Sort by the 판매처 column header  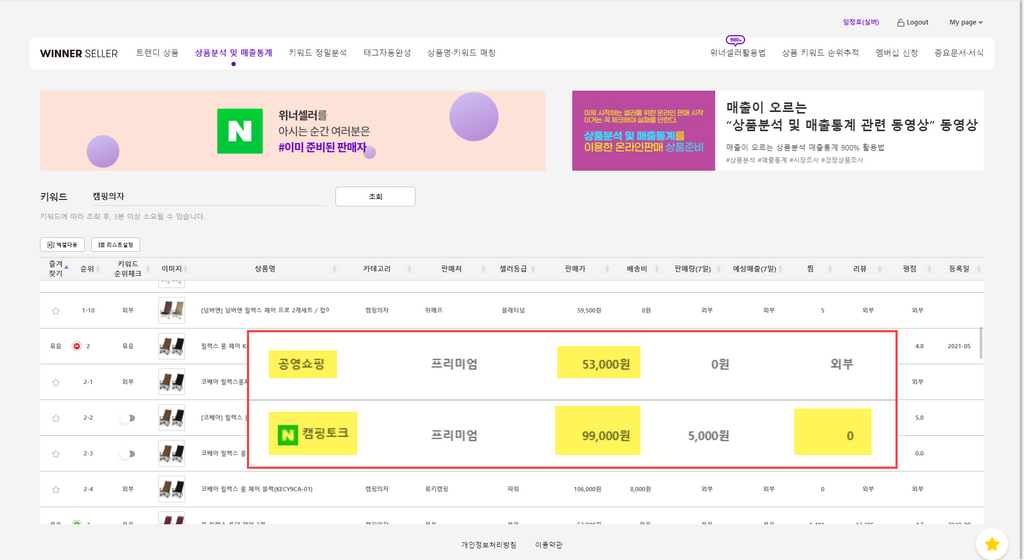point(451,269)
